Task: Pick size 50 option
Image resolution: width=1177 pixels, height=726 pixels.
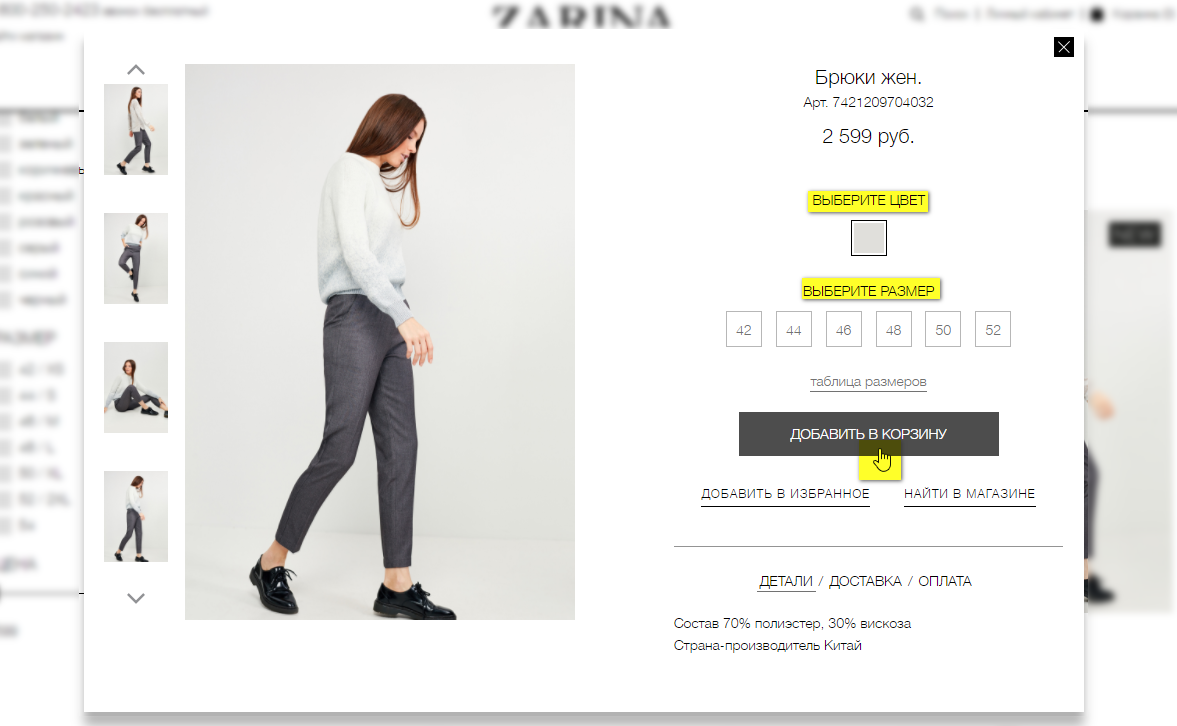Action: pyautogui.click(x=943, y=330)
